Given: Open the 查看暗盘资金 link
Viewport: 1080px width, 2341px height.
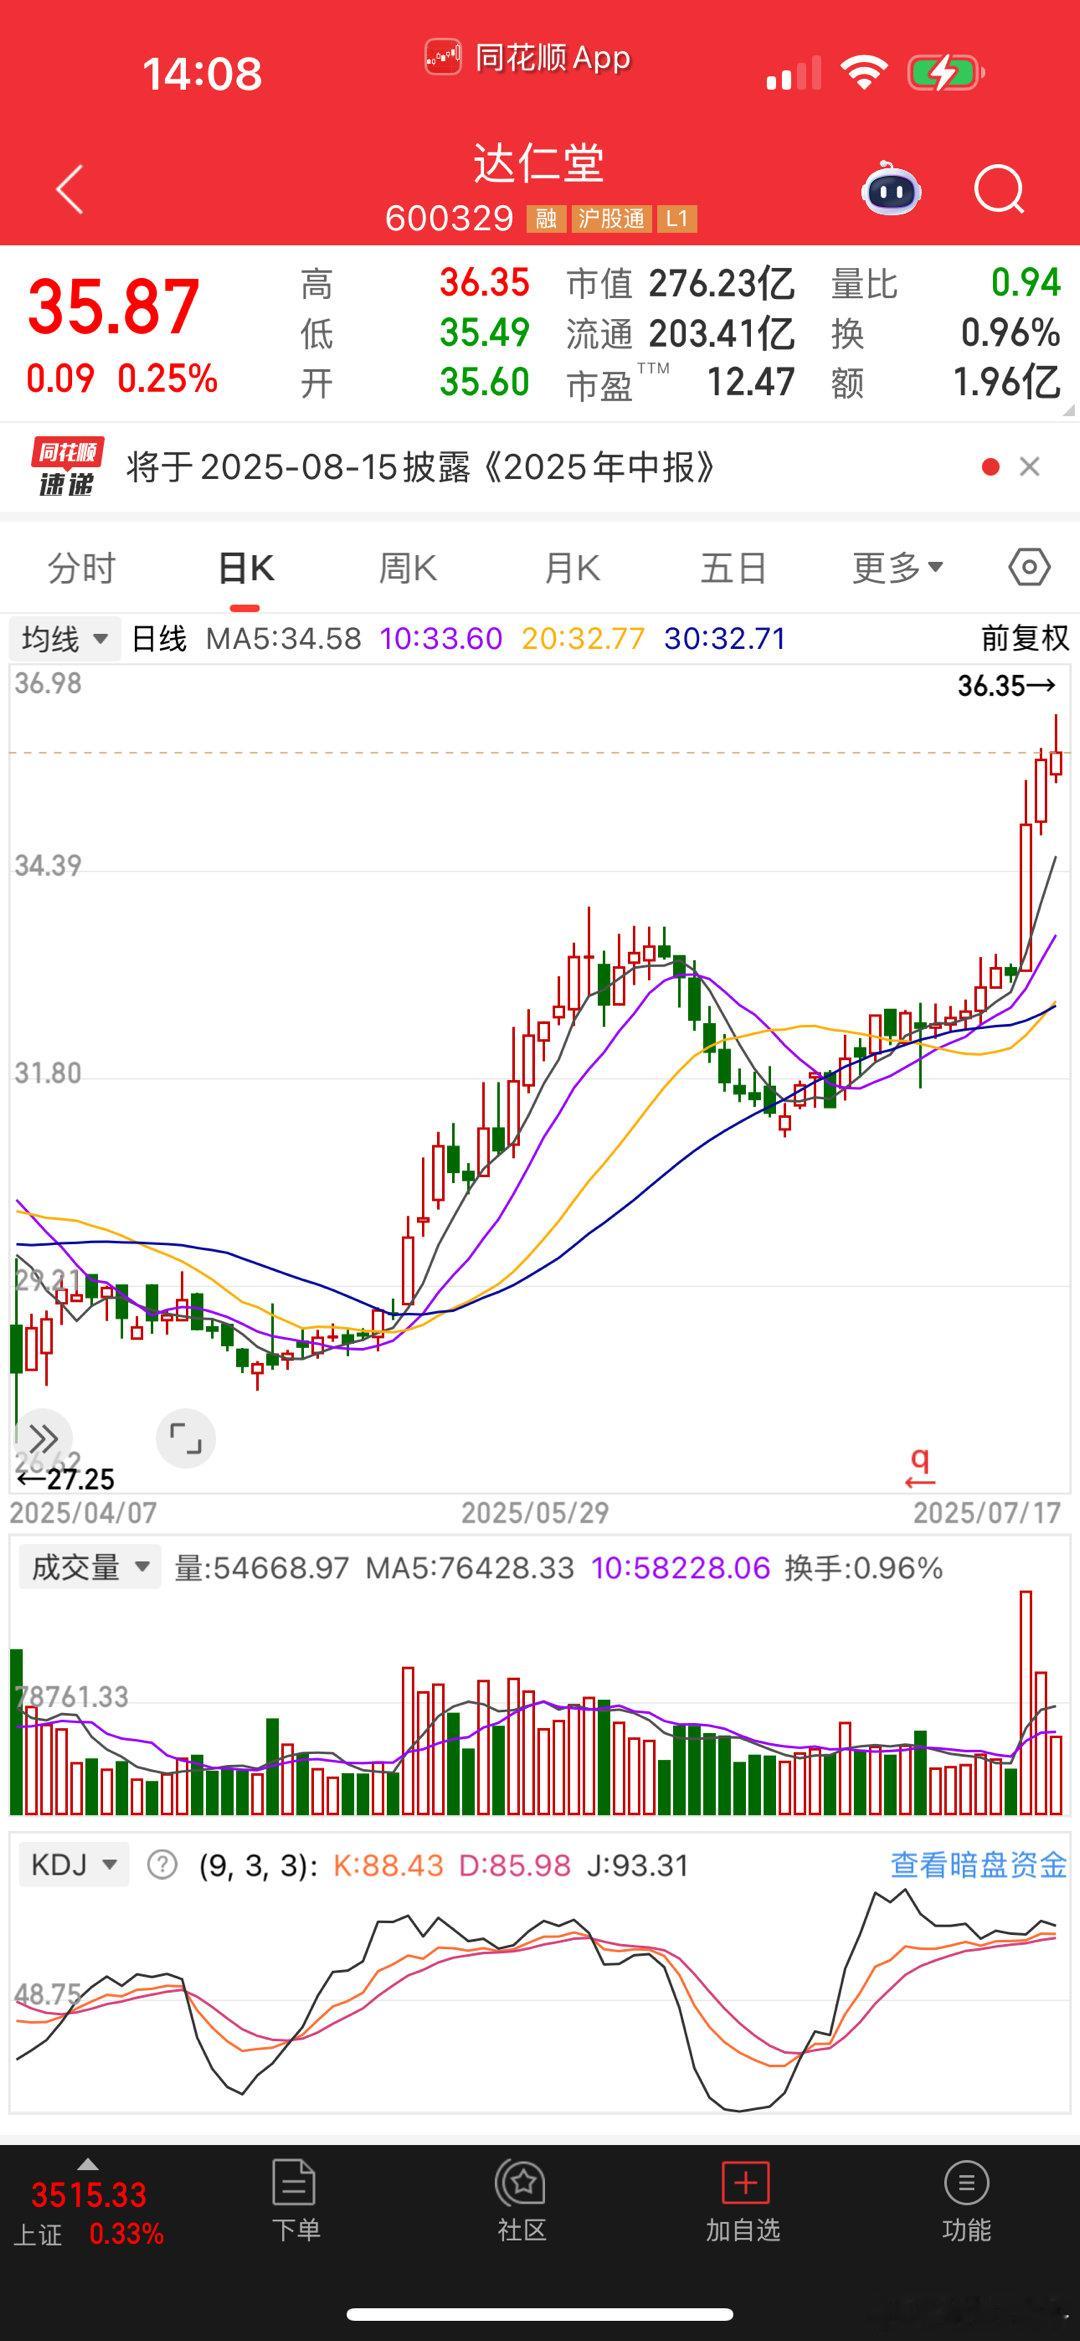Looking at the screenshot, I should point(978,1865).
